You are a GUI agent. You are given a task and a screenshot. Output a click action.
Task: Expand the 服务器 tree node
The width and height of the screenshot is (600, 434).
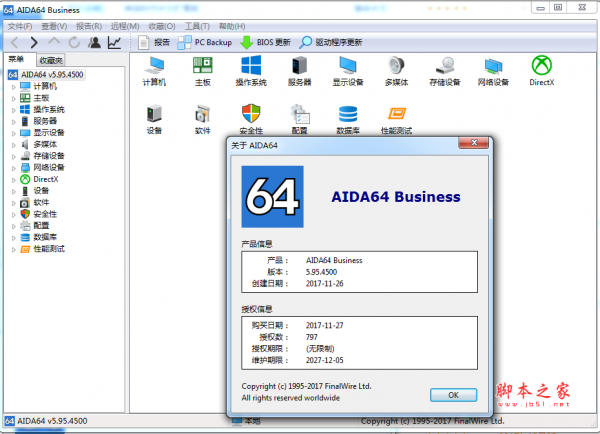tap(13, 122)
